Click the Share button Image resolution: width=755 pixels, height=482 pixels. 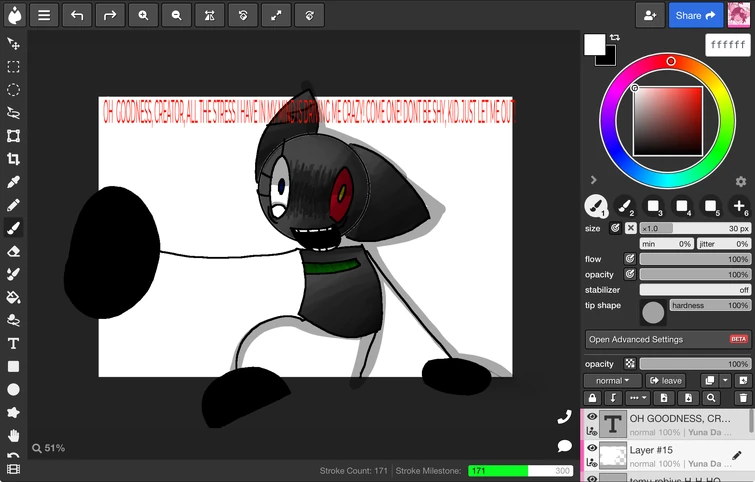click(695, 15)
